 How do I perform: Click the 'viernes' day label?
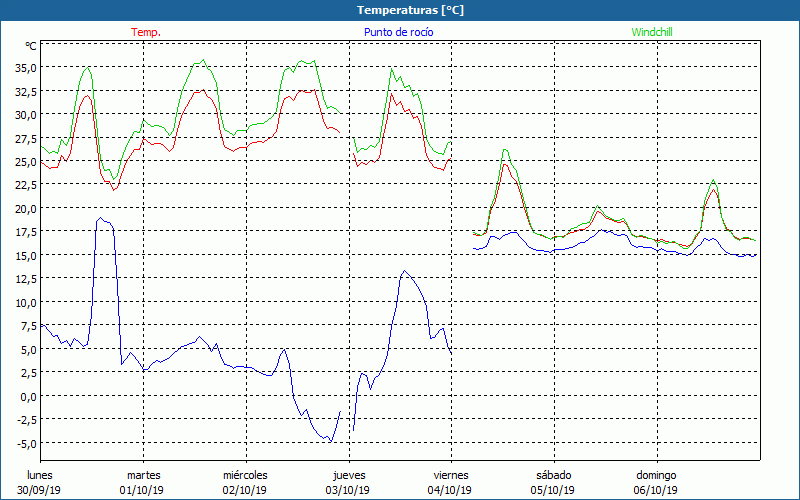451,475
